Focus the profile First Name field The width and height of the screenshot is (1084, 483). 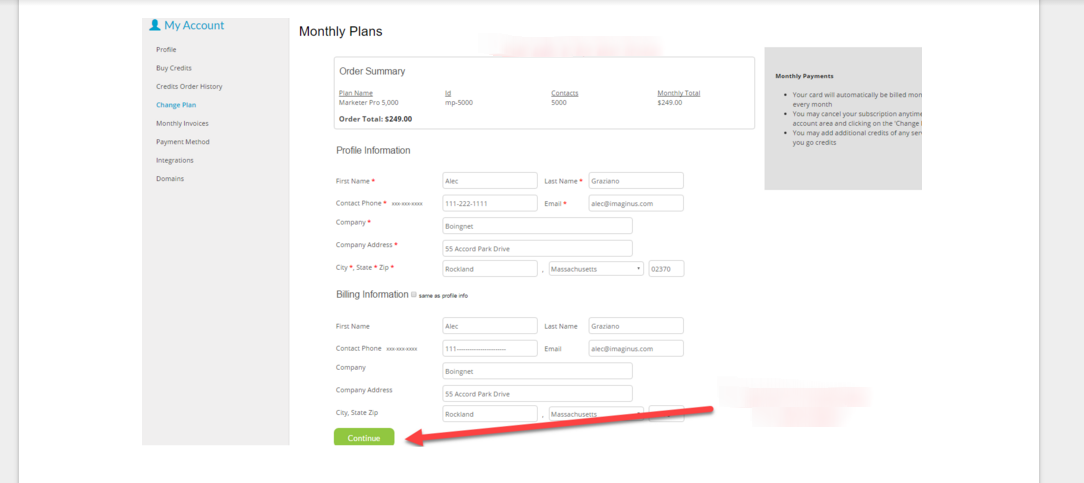490,180
